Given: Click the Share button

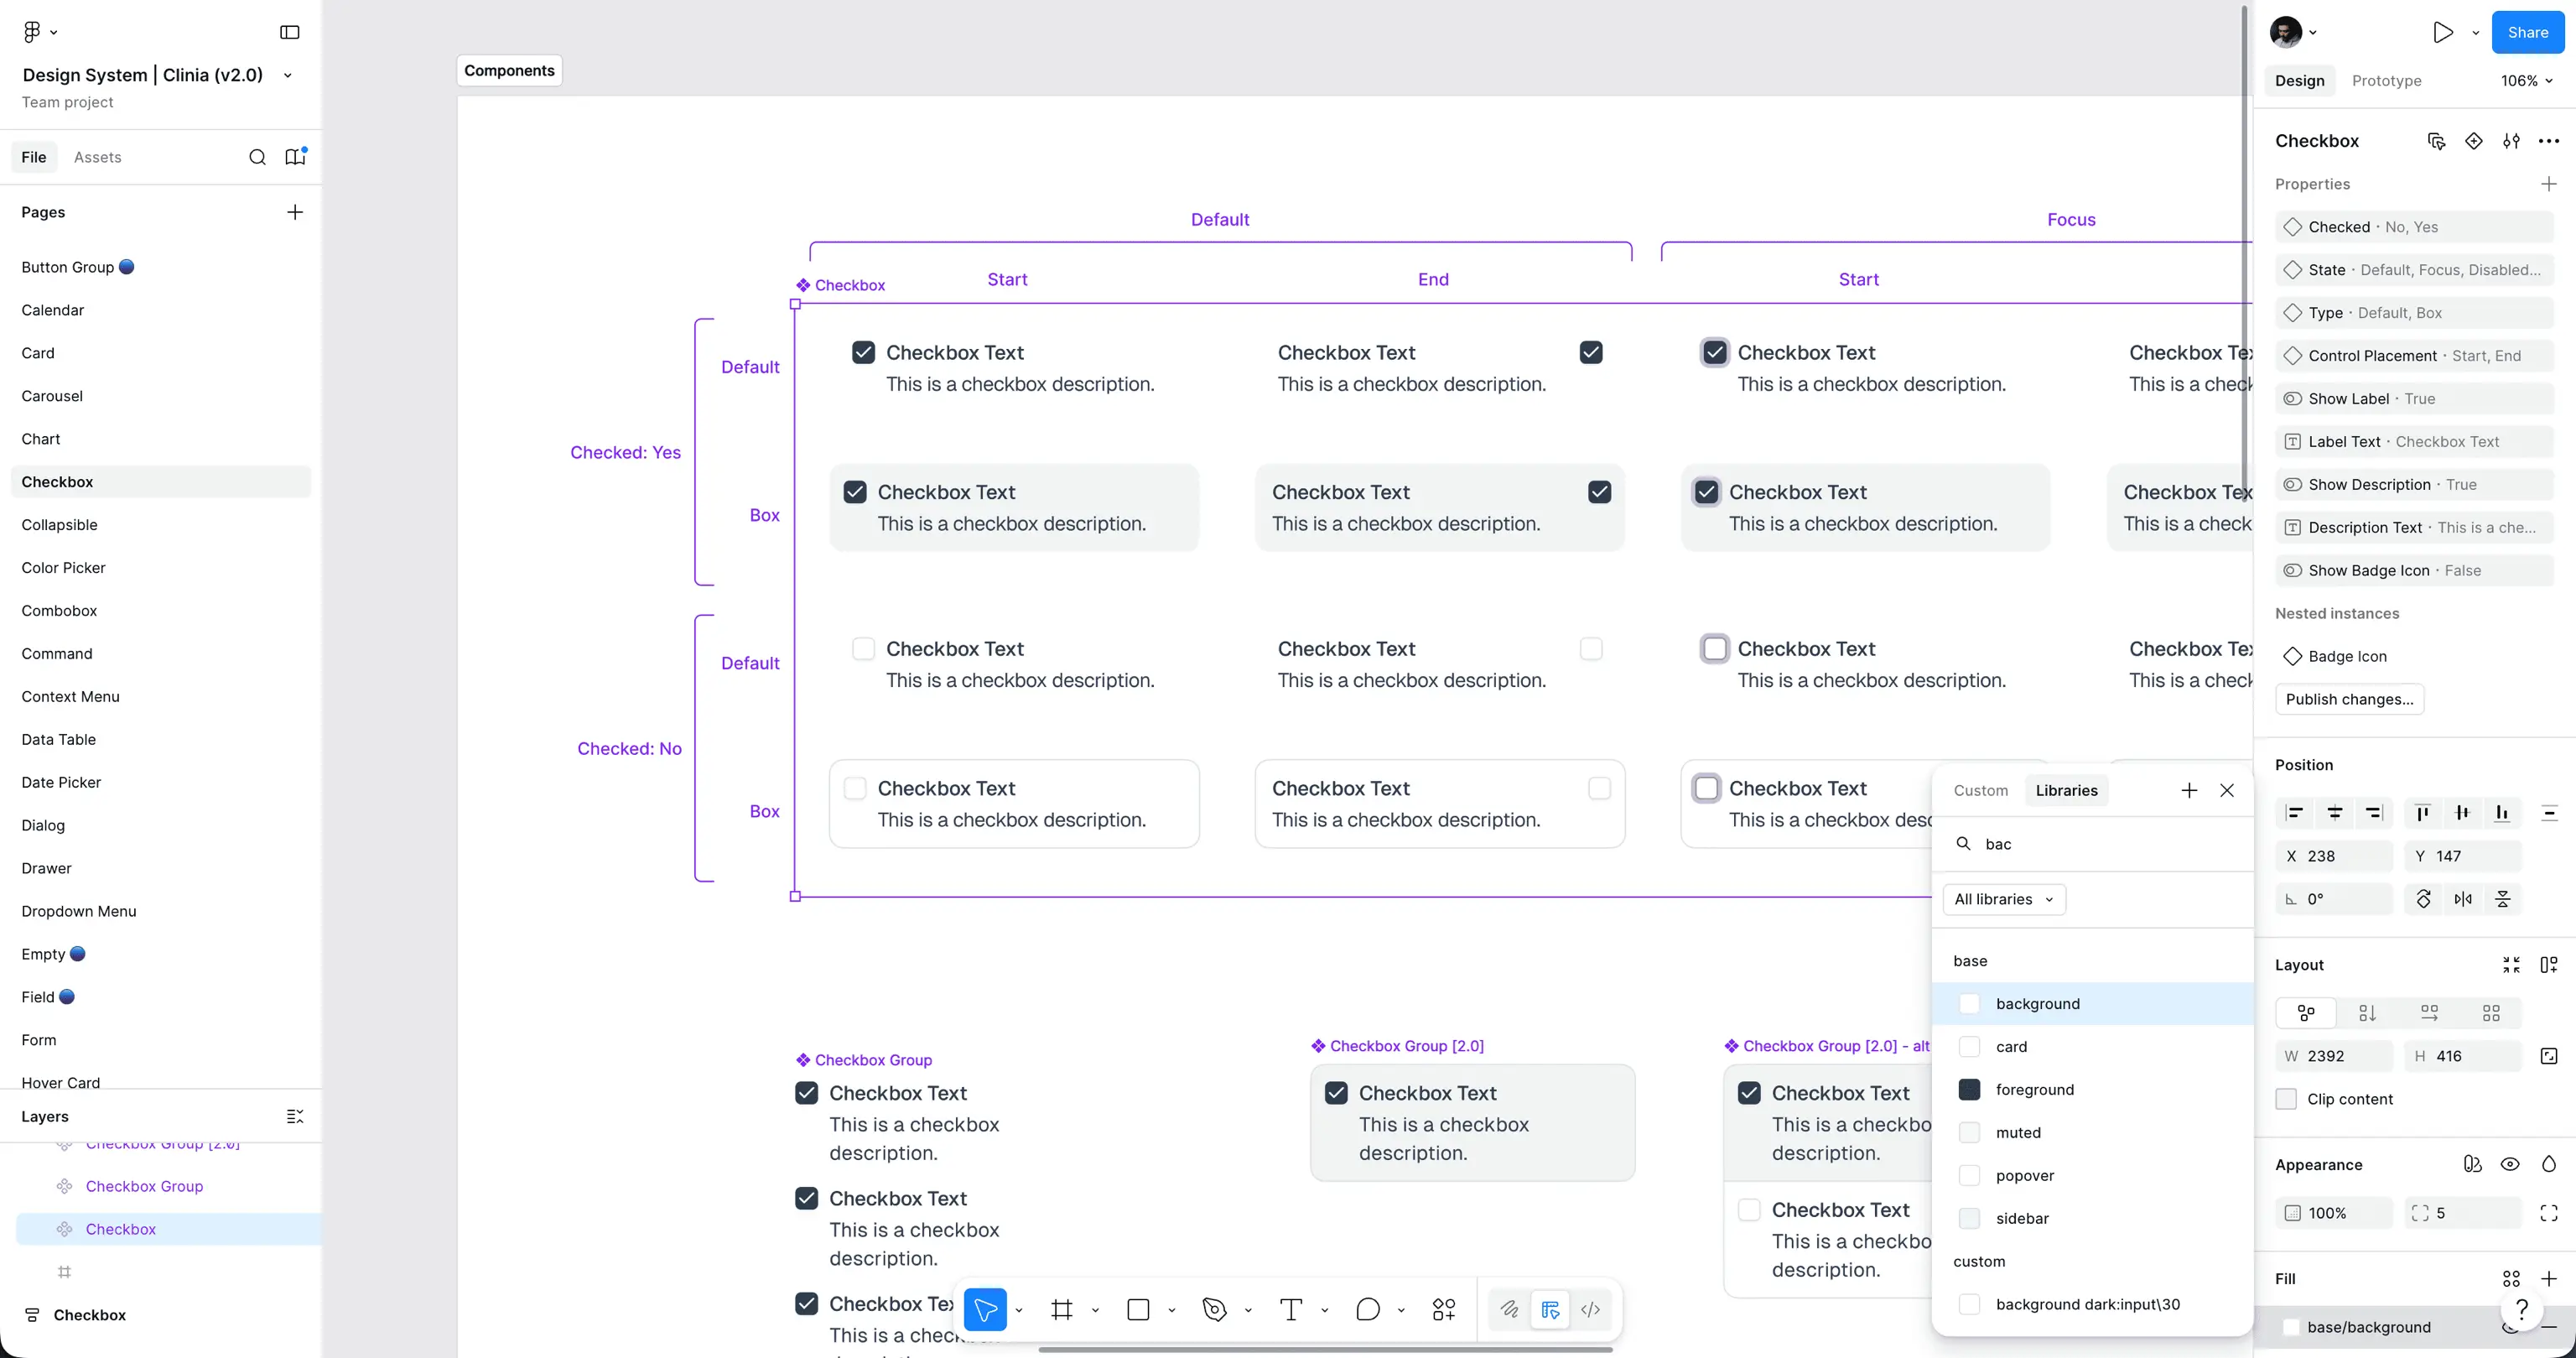Looking at the screenshot, I should 2528,32.
